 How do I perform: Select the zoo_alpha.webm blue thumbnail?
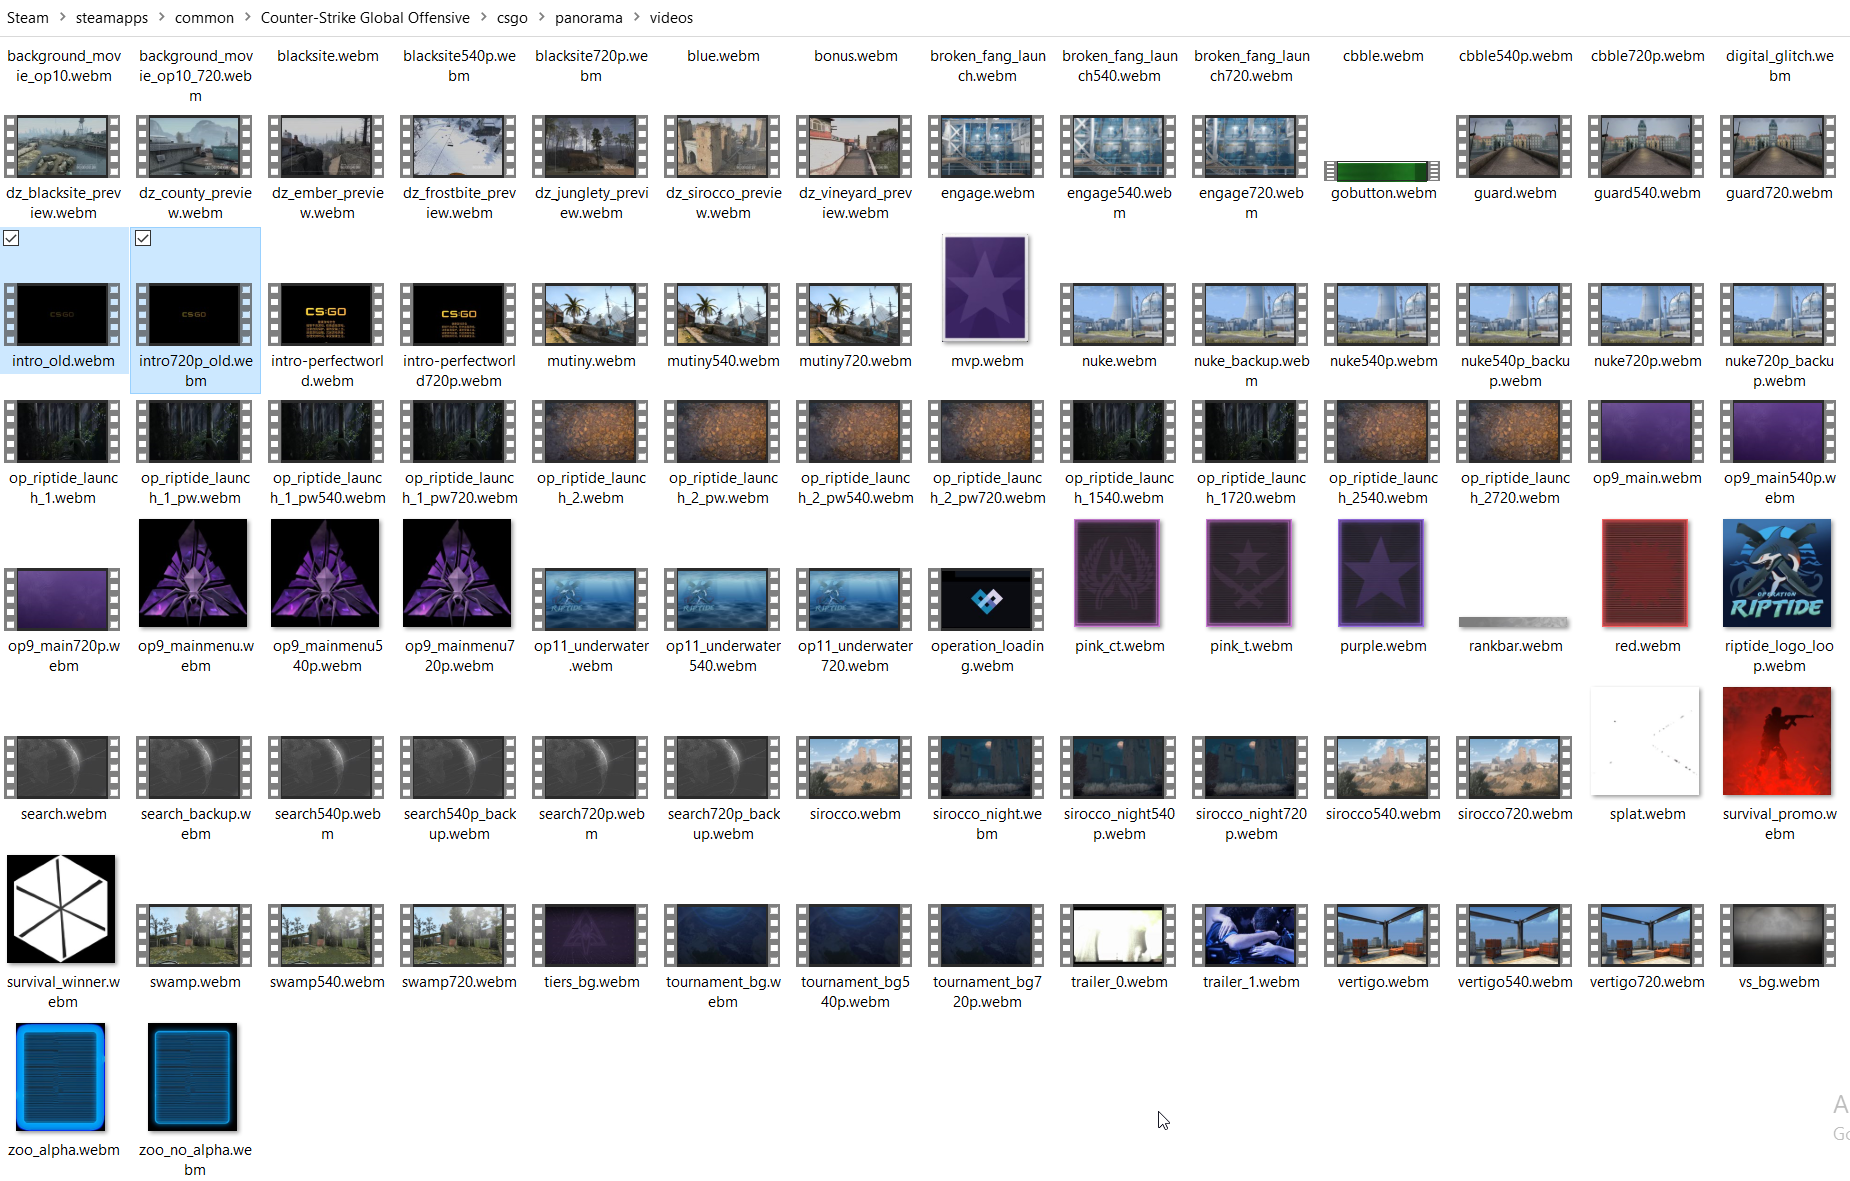coord(61,1077)
